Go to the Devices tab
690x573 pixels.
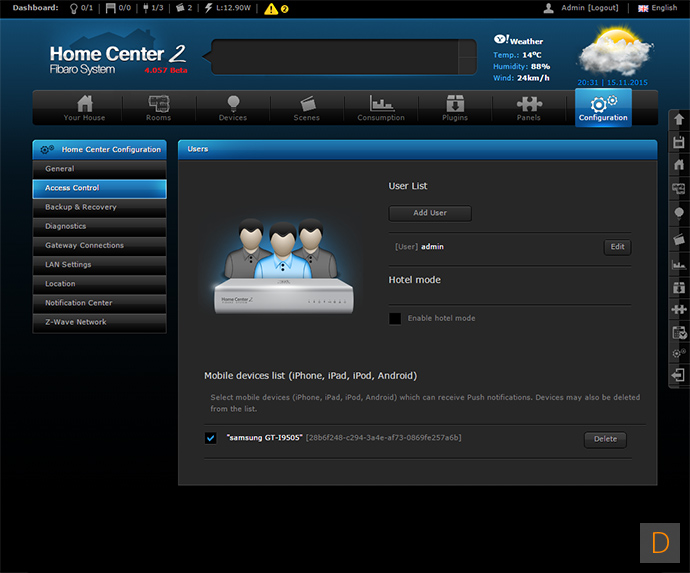click(x=233, y=108)
